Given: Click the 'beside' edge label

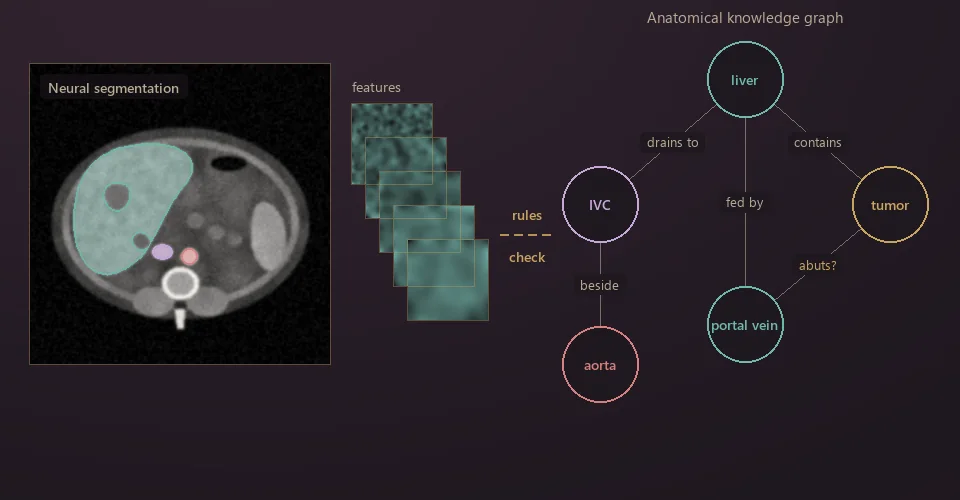Looking at the screenshot, I should (599, 285).
